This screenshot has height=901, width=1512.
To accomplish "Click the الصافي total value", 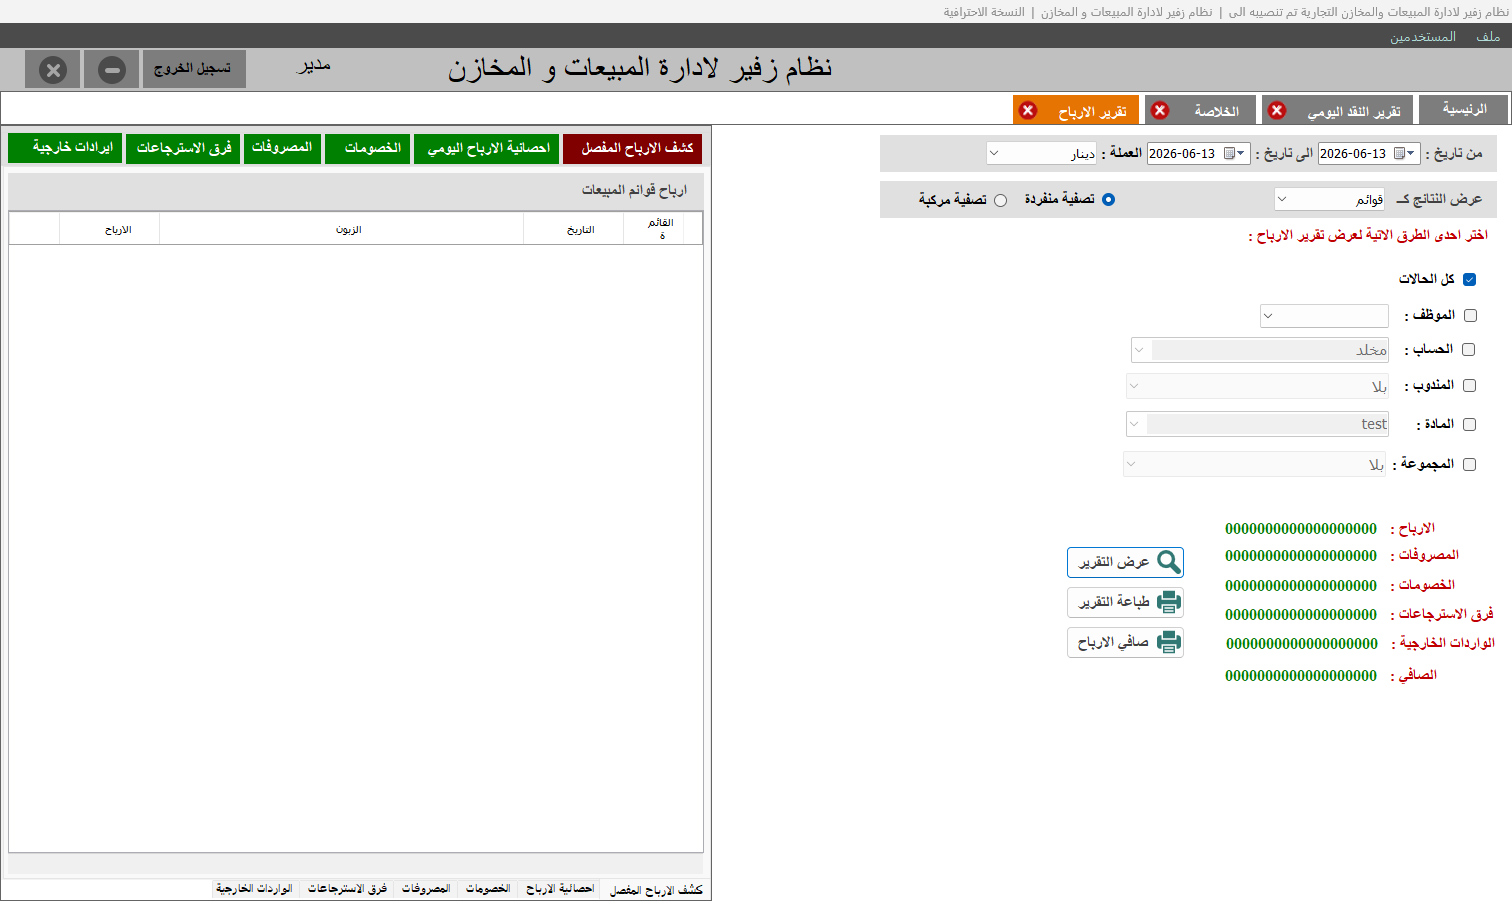I will [x=1301, y=676].
